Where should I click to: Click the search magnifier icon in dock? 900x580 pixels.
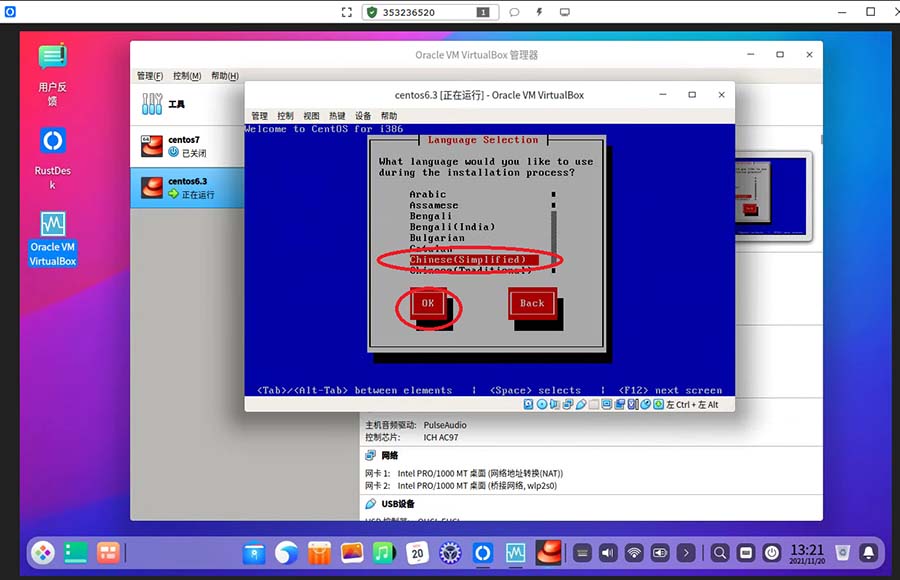point(719,553)
